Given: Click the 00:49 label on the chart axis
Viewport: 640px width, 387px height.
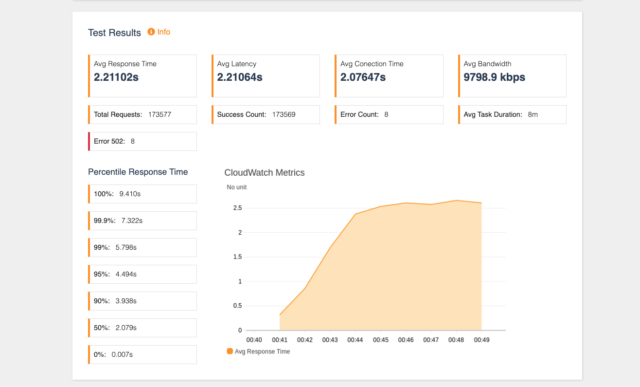Looking at the screenshot, I should pyautogui.click(x=482, y=340).
